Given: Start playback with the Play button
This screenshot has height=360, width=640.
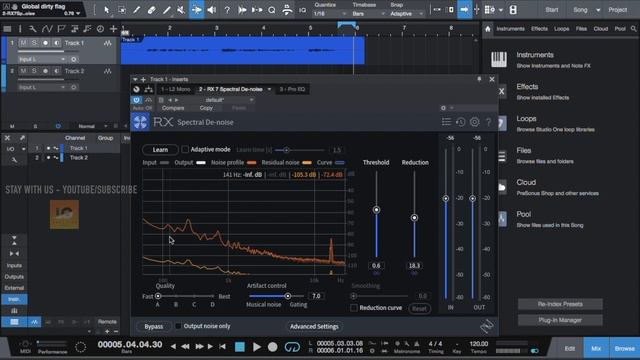Looking at the screenshot, I should pyautogui.click(x=257, y=347).
